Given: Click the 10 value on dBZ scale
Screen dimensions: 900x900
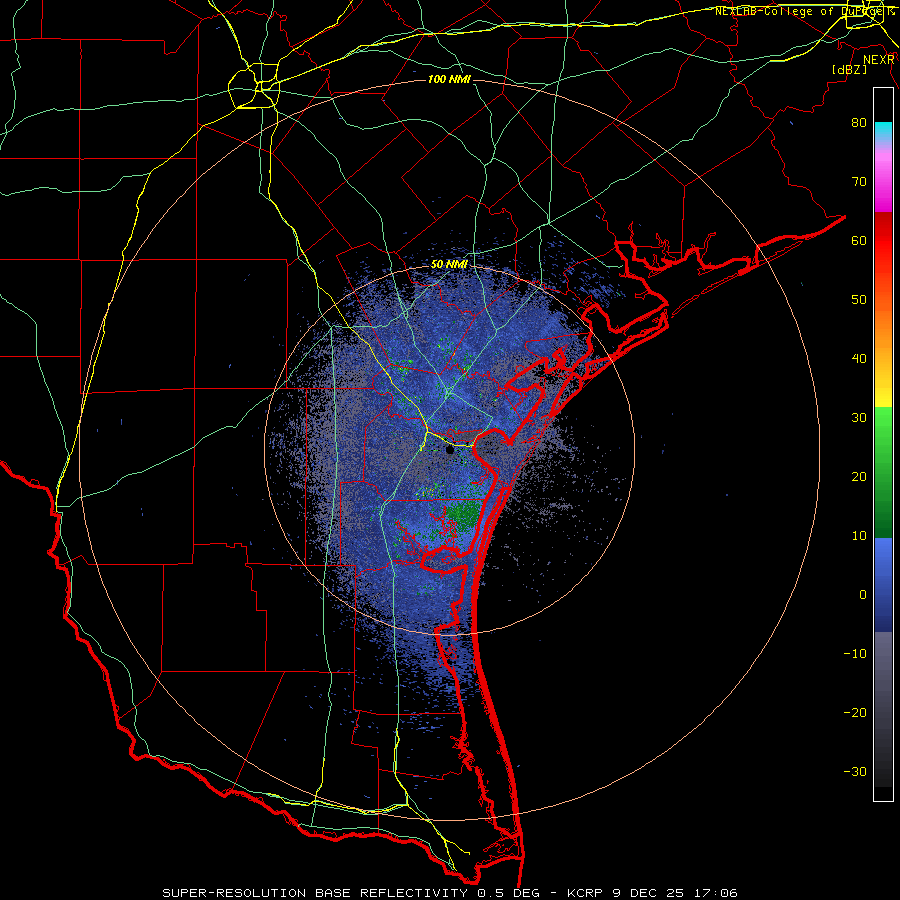Looking at the screenshot, I should (x=859, y=536).
